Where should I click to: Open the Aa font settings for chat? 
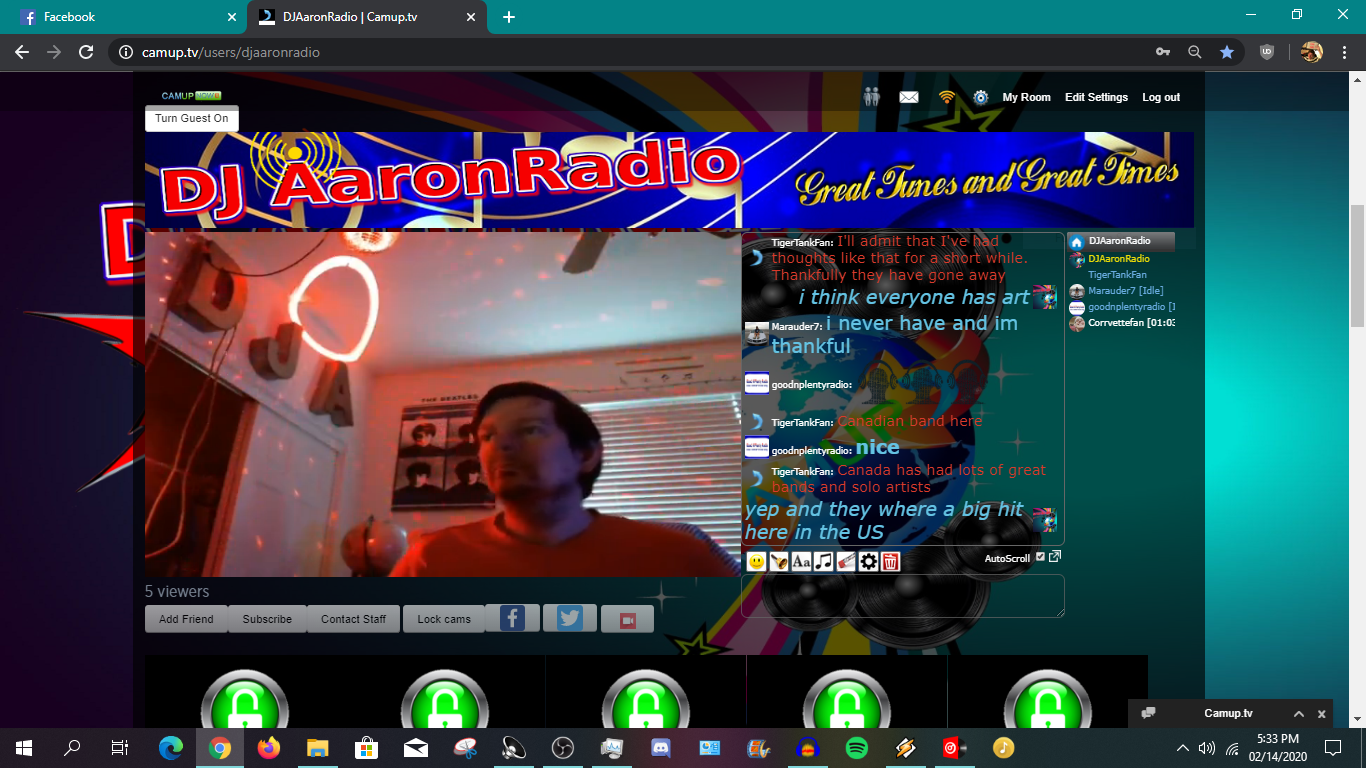[801, 561]
